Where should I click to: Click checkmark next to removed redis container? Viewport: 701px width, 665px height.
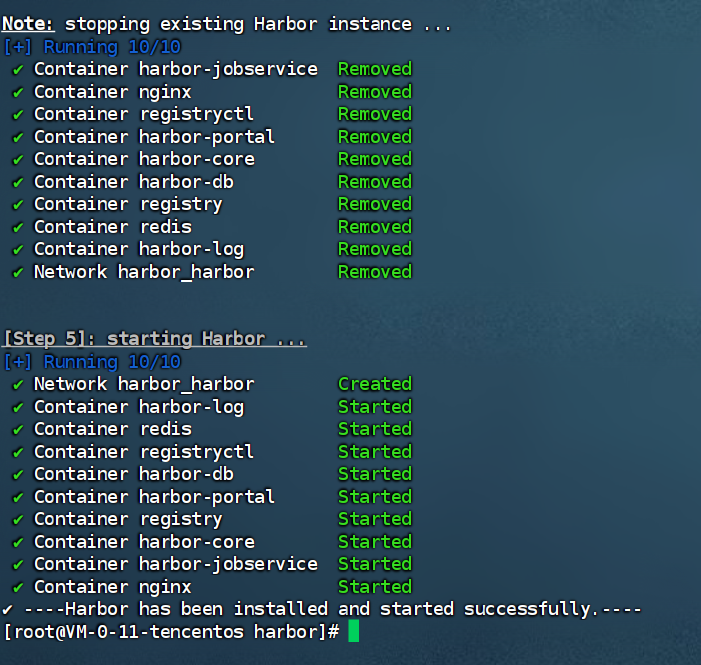pos(18,227)
